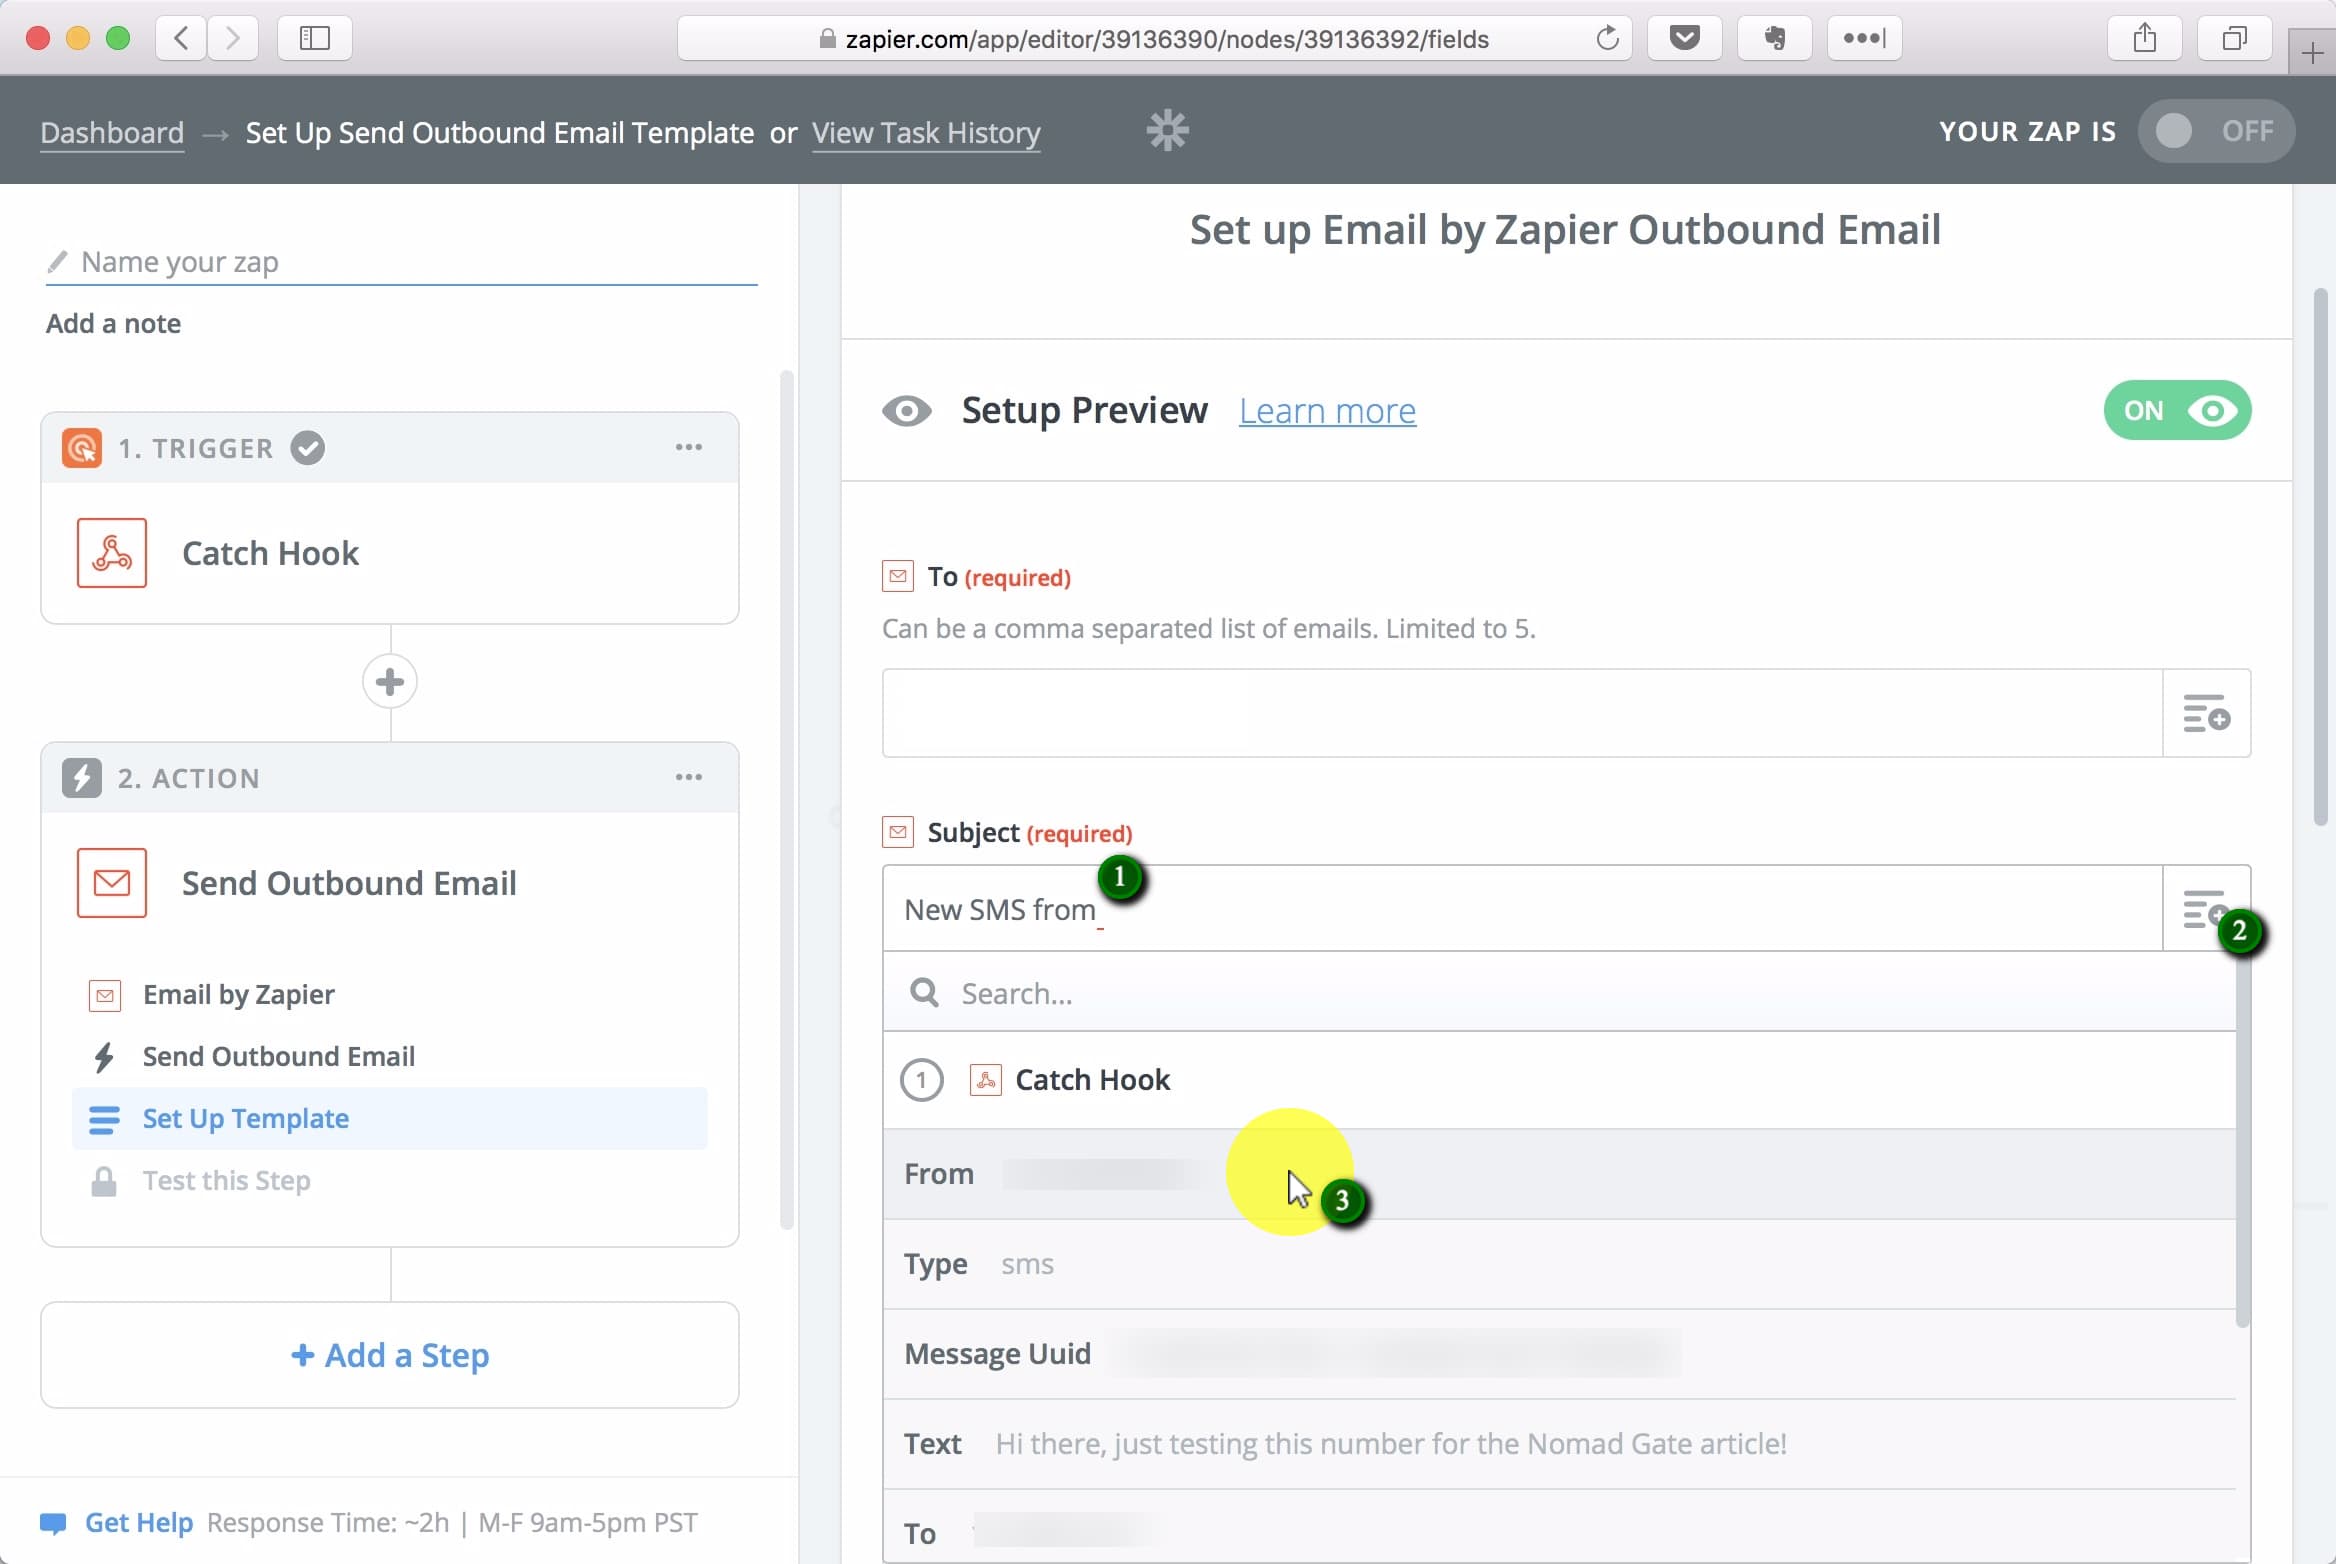Click the dropdown list scrollbar
This screenshot has height=1564, width=2336.
2242,1140
